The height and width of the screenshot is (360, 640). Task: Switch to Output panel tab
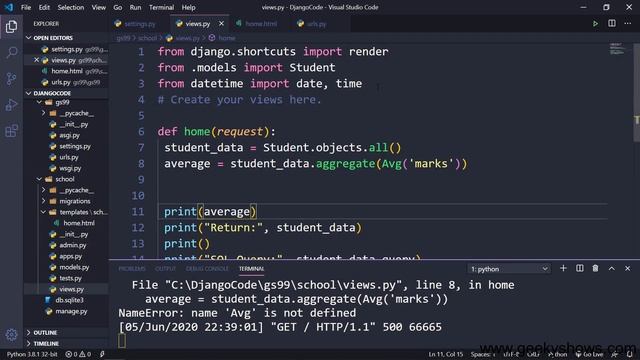coord(165,269)
